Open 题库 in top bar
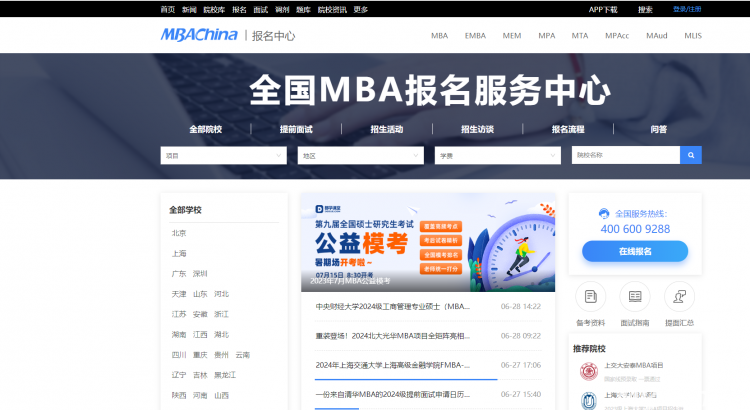The width and height of the screenshot is (750, 410). 303,10
